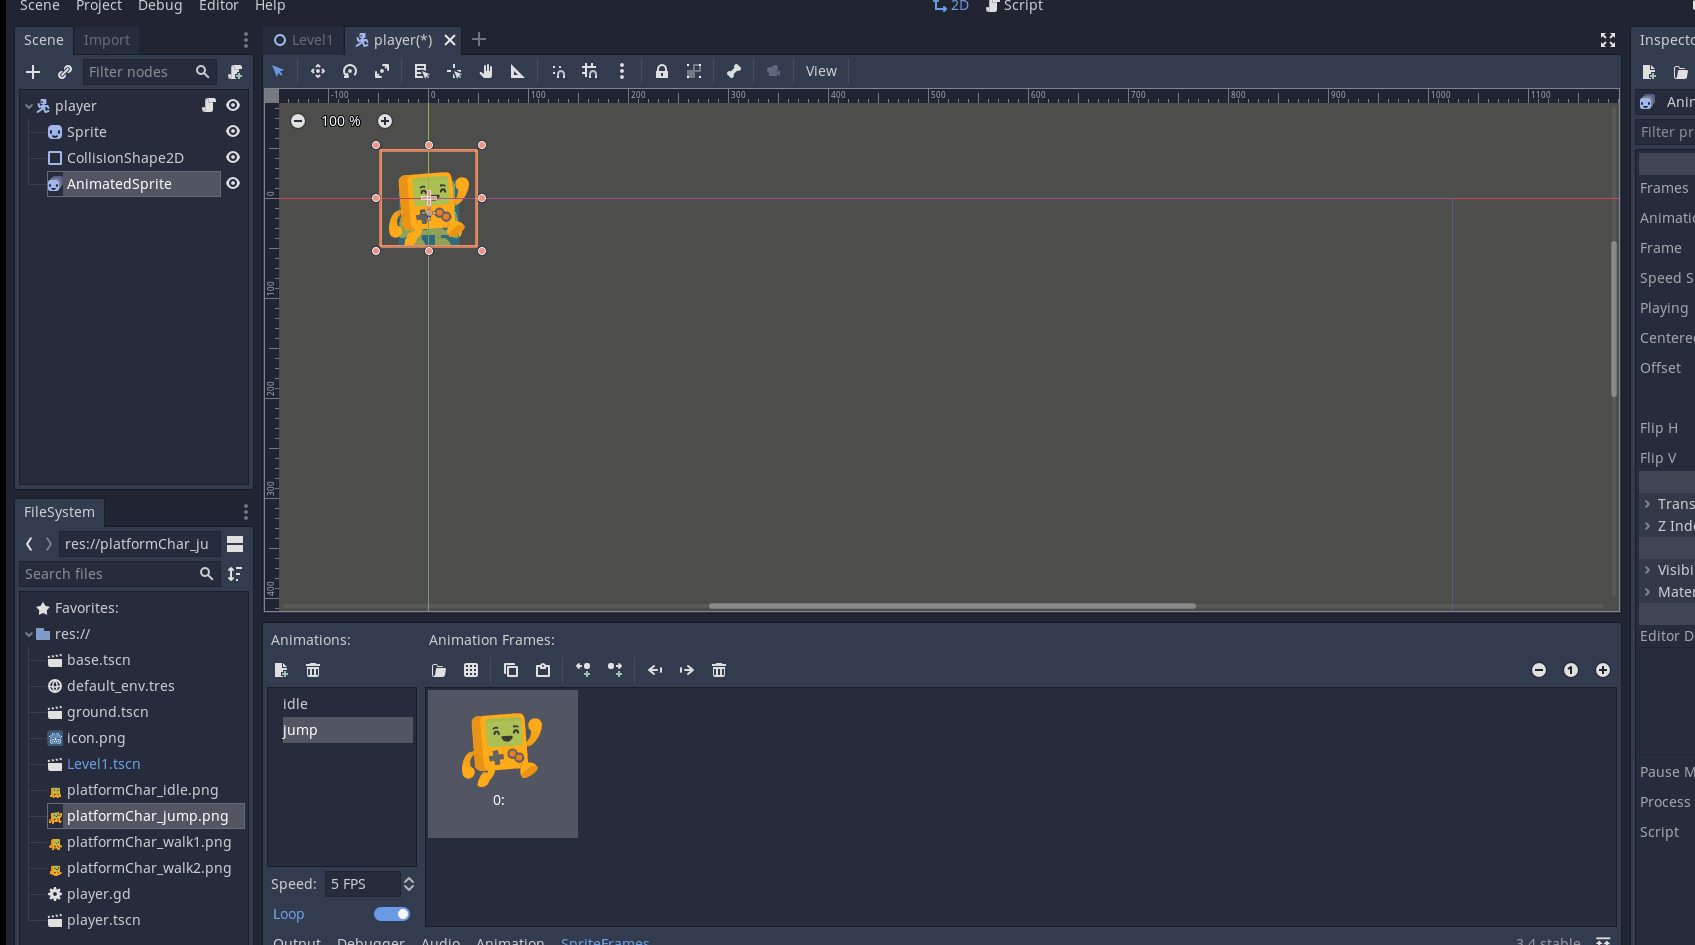Toggle visibility of Sprite node
1695x945 pixels.
coord(233,131)
